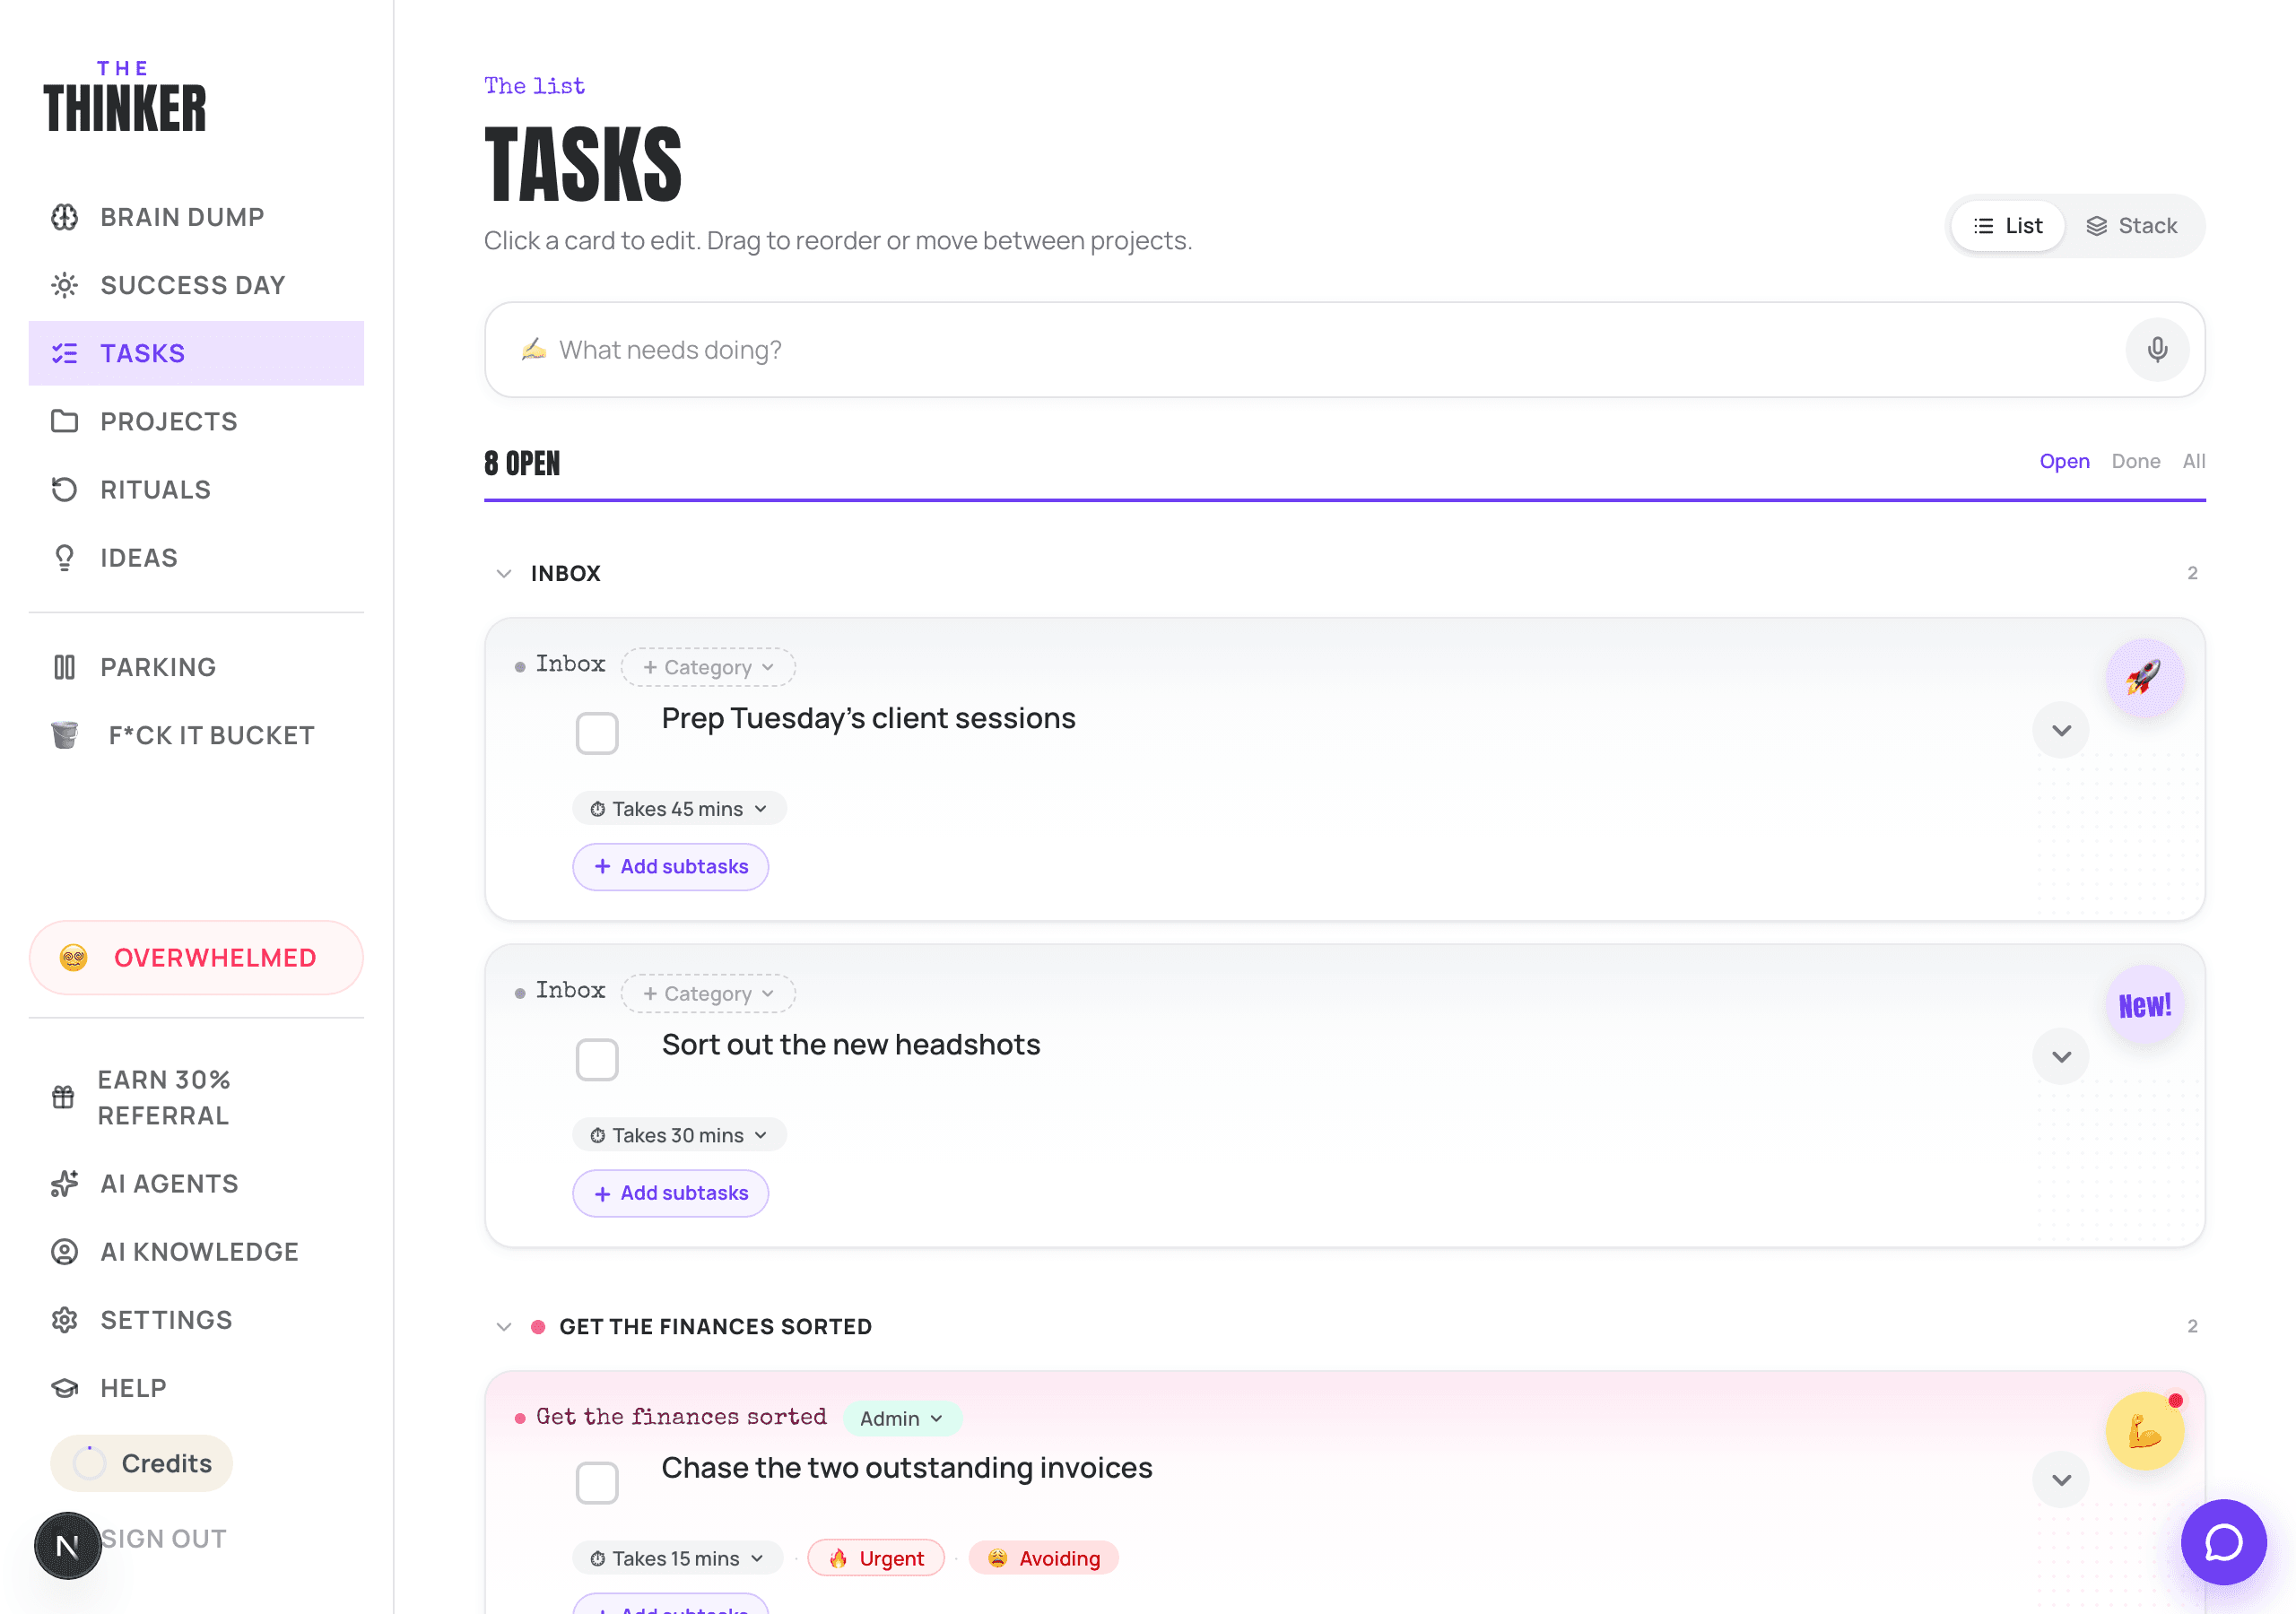2296x1614 pixels.
Task: Open the Credits pill
Action: [x=141, y=1463]
